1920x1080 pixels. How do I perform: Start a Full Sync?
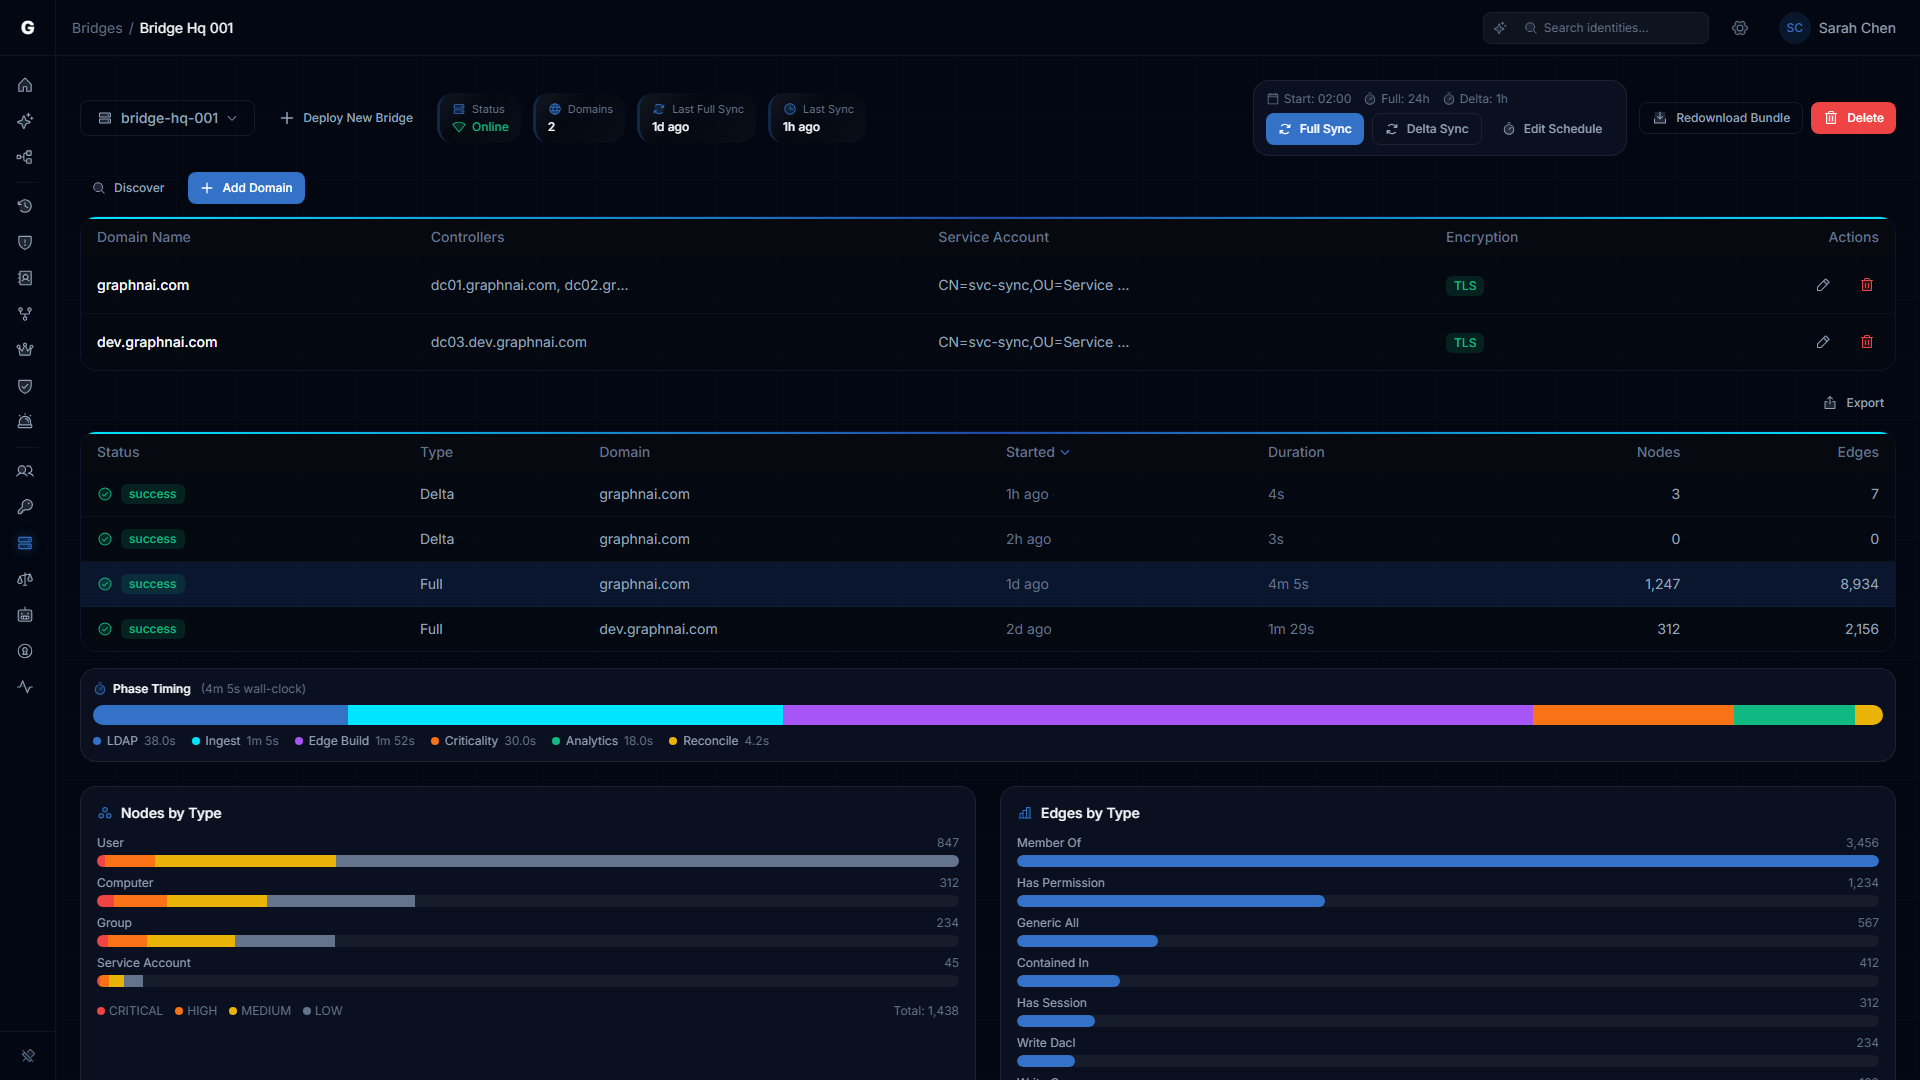[1314, 129]
